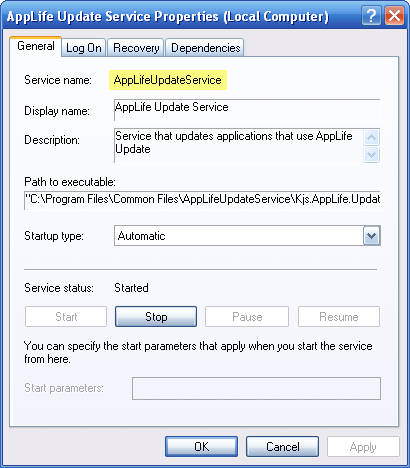The image size is (410, 468).
Task: Confirm changes with OK
Action: click(202, 447)
